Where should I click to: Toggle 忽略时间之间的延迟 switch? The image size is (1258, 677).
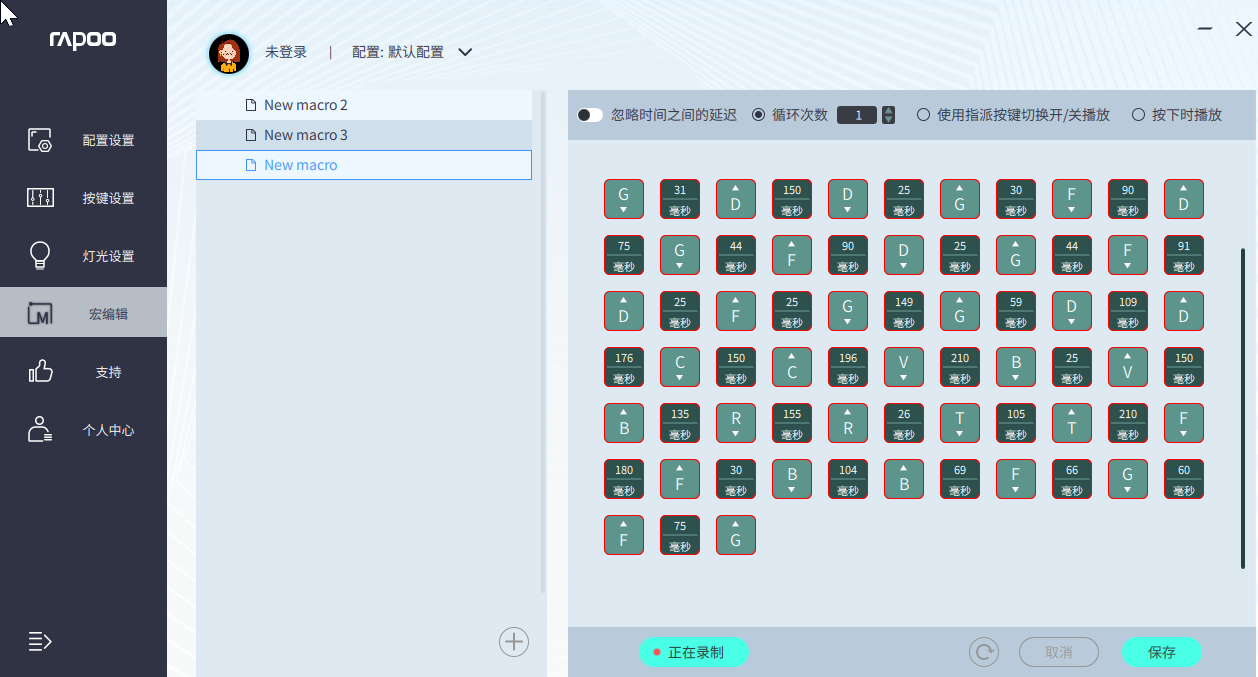pyautogui.click(x=590, y=115)
